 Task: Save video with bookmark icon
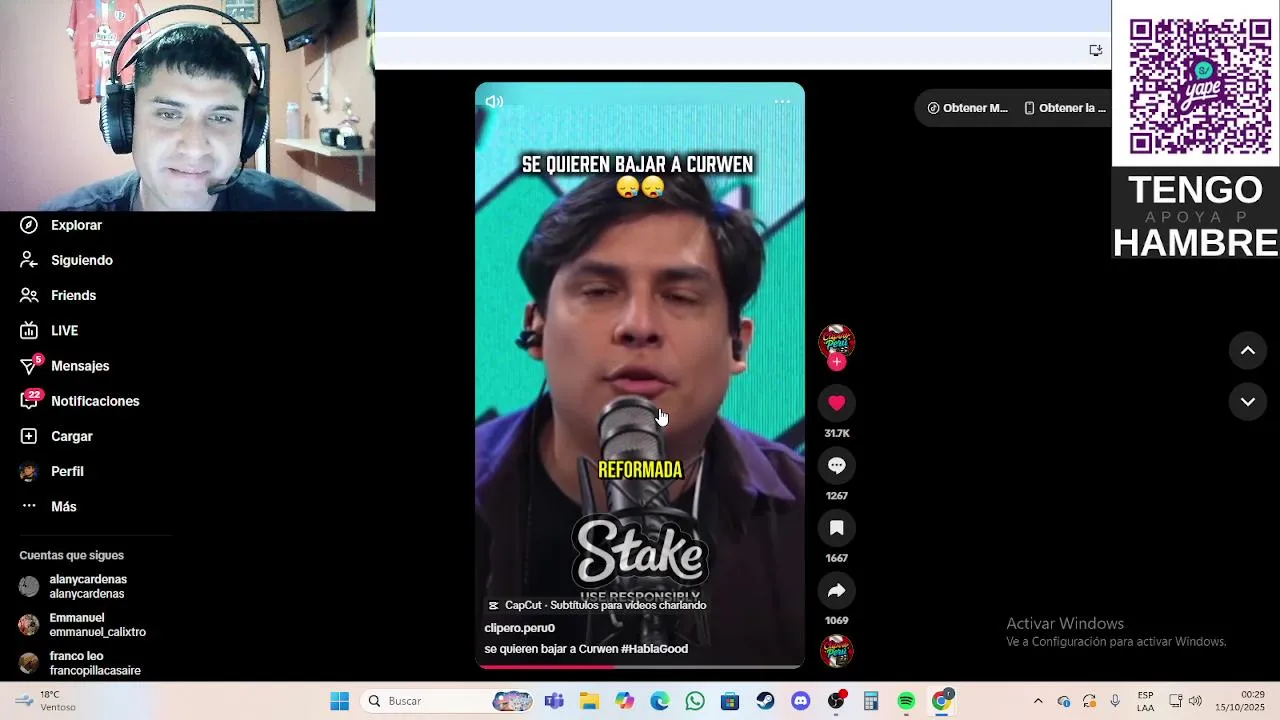pos(837,528)
